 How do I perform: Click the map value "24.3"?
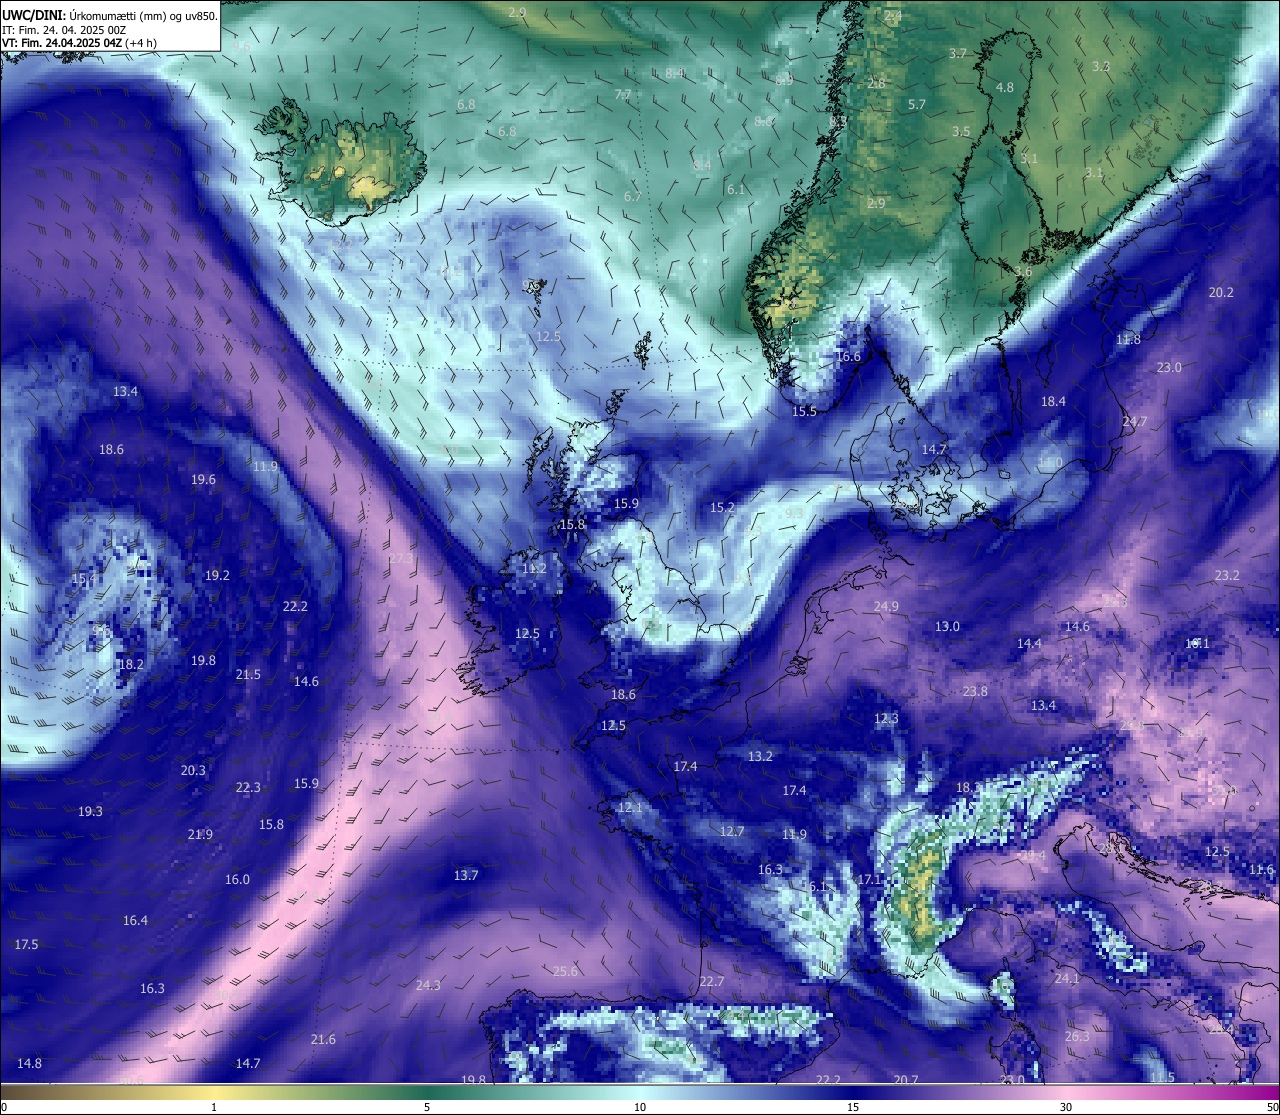pos(428,985)
